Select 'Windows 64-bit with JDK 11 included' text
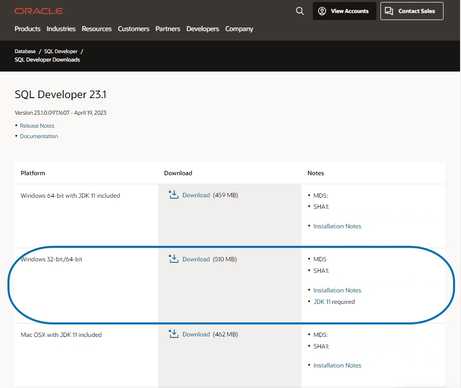The image size is (461, 388). click(x=70, y=196)
